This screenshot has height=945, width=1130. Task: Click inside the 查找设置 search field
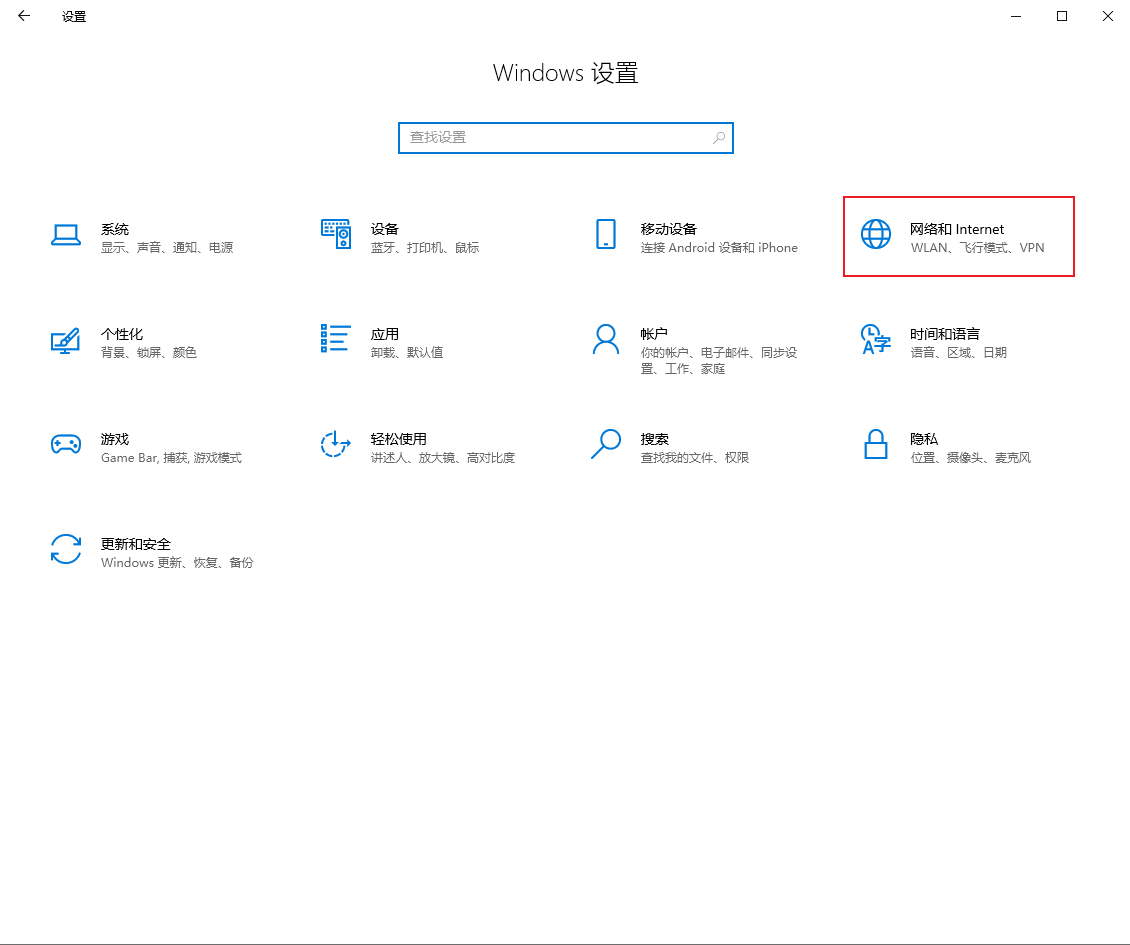pyautogui.click(x=566, y=138)
